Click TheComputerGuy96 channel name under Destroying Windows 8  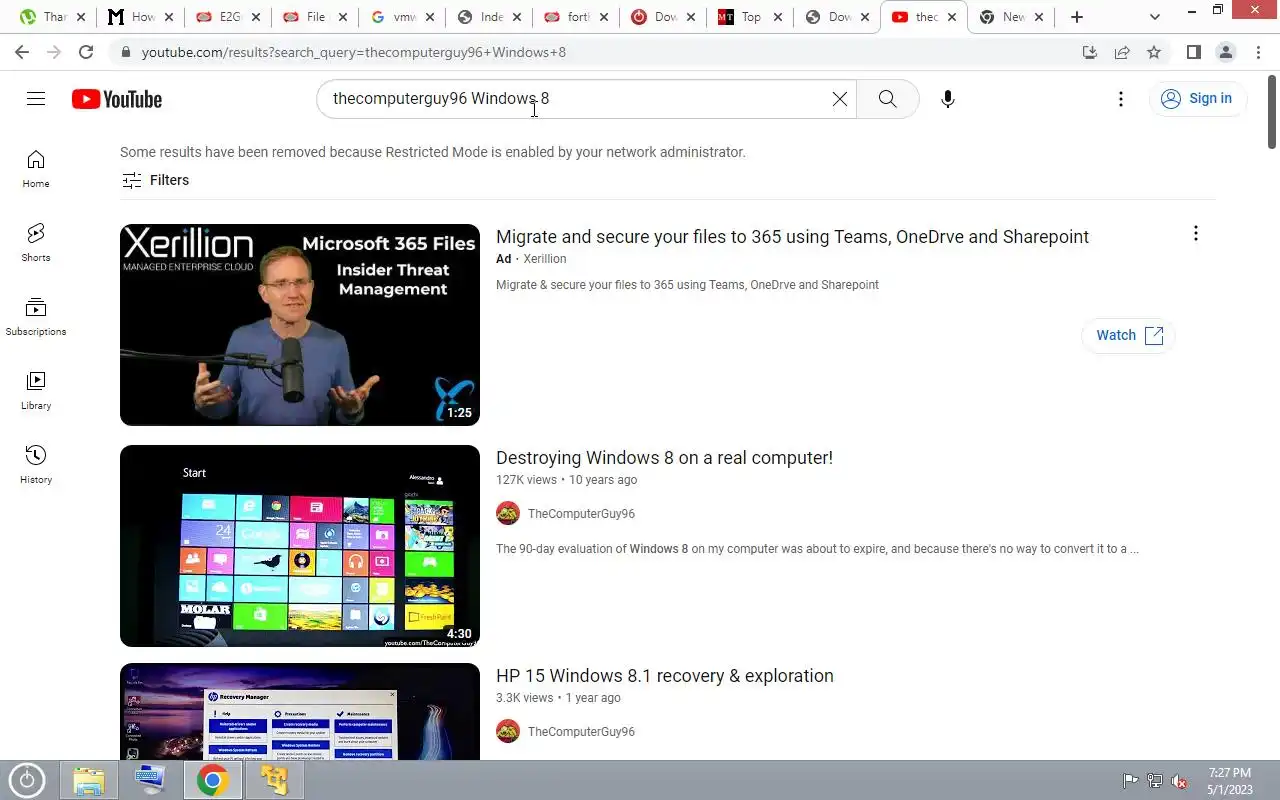coord(581,514)
